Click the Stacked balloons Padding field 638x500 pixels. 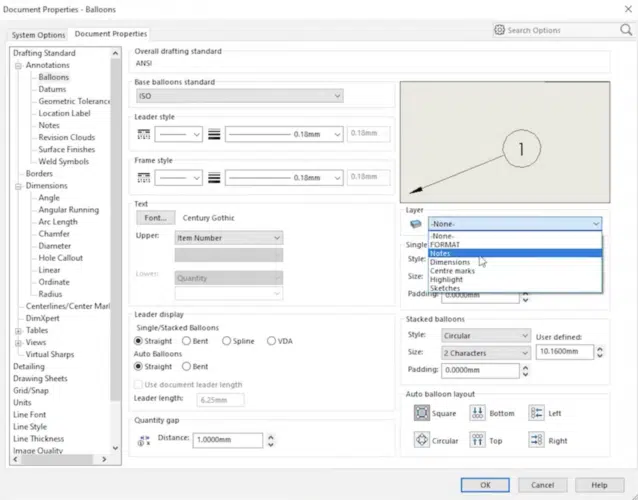pos(480,370)
